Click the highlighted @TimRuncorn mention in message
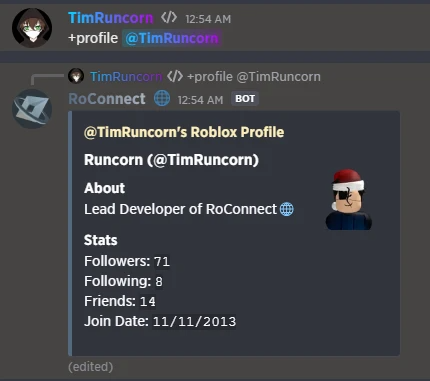The height and width of the screenshot is (381, 430). 172,38
